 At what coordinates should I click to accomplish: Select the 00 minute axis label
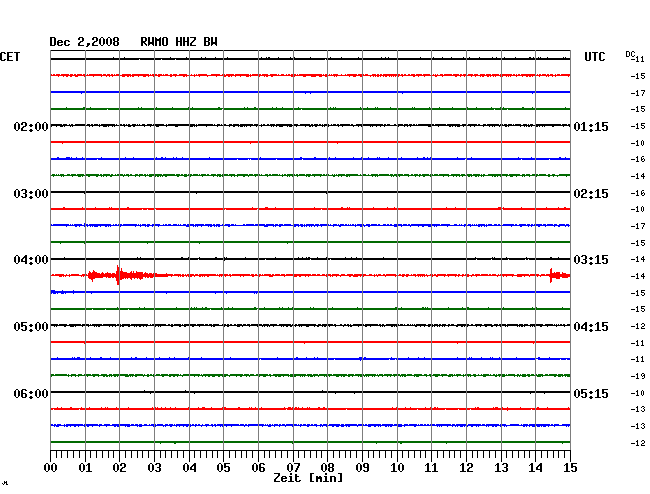tap(51, 467)
